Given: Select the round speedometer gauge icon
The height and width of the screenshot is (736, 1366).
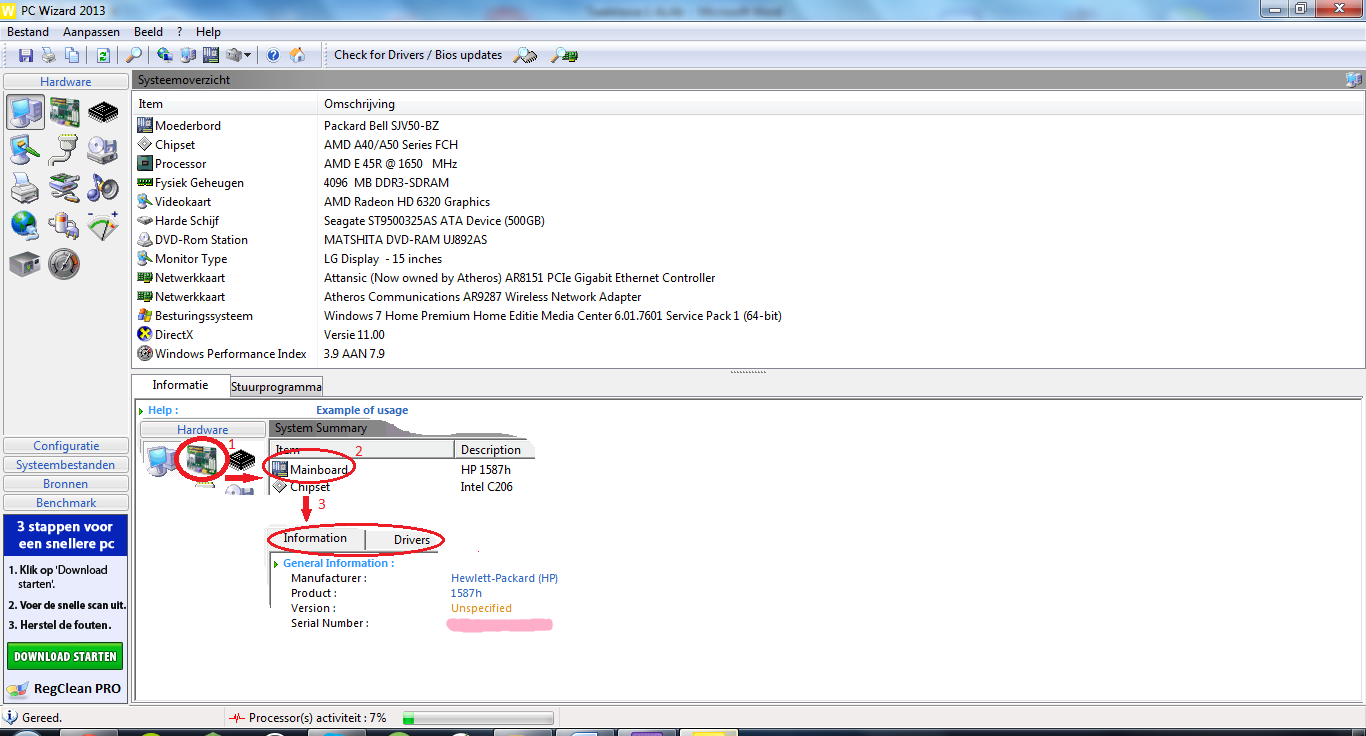Looking at the screenshot, I should 64,264.
